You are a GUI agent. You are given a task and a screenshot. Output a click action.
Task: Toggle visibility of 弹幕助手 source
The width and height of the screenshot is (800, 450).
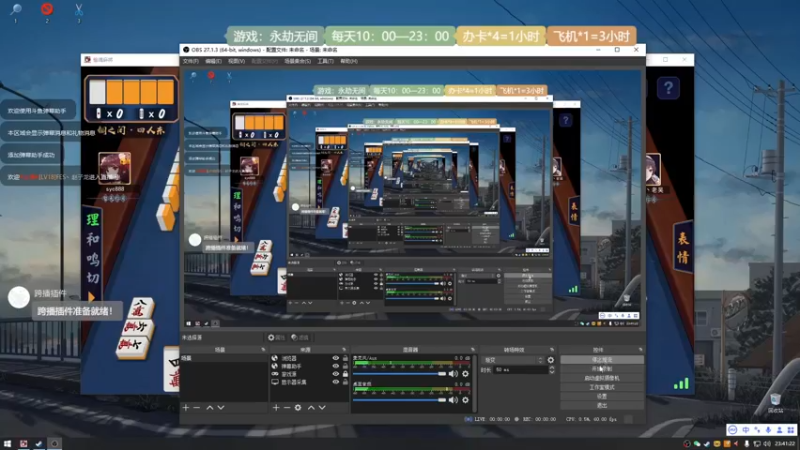[x=336, y=366]
